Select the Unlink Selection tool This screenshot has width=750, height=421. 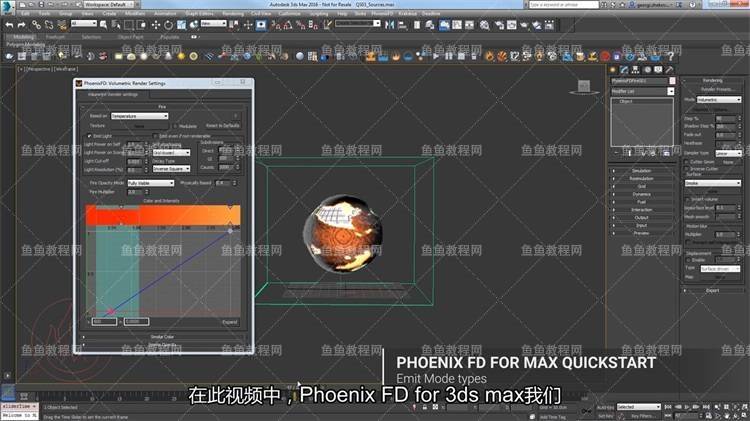click(49, 25)
